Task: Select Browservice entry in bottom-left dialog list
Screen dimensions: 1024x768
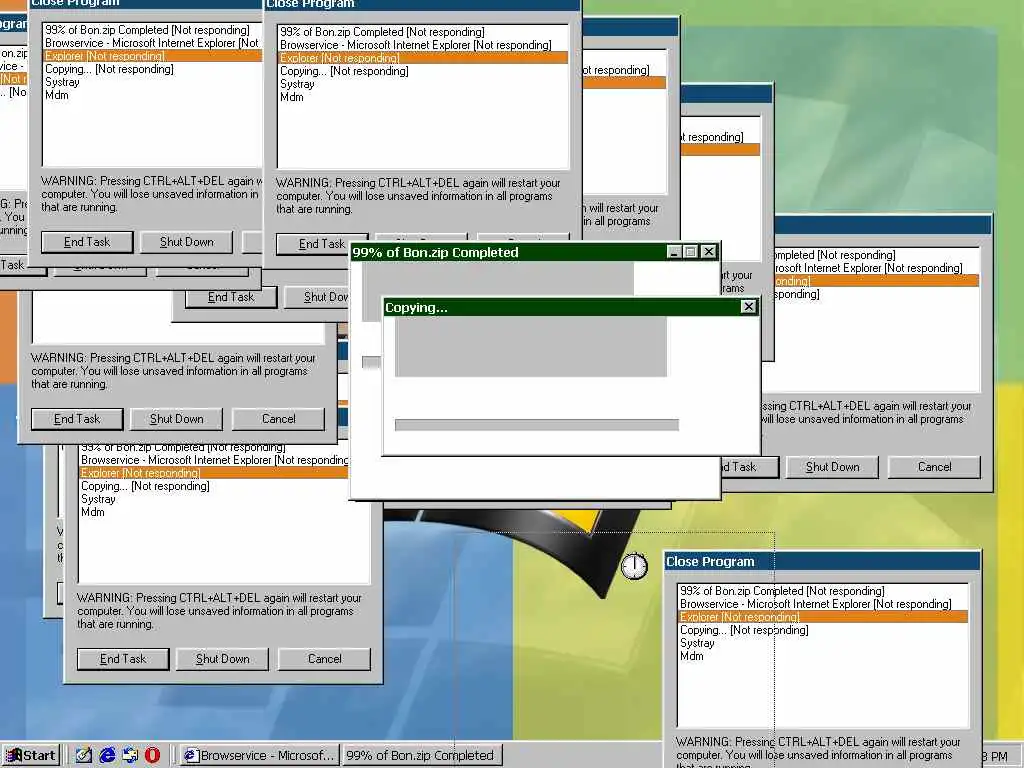Action: click(x=214, y=460)
